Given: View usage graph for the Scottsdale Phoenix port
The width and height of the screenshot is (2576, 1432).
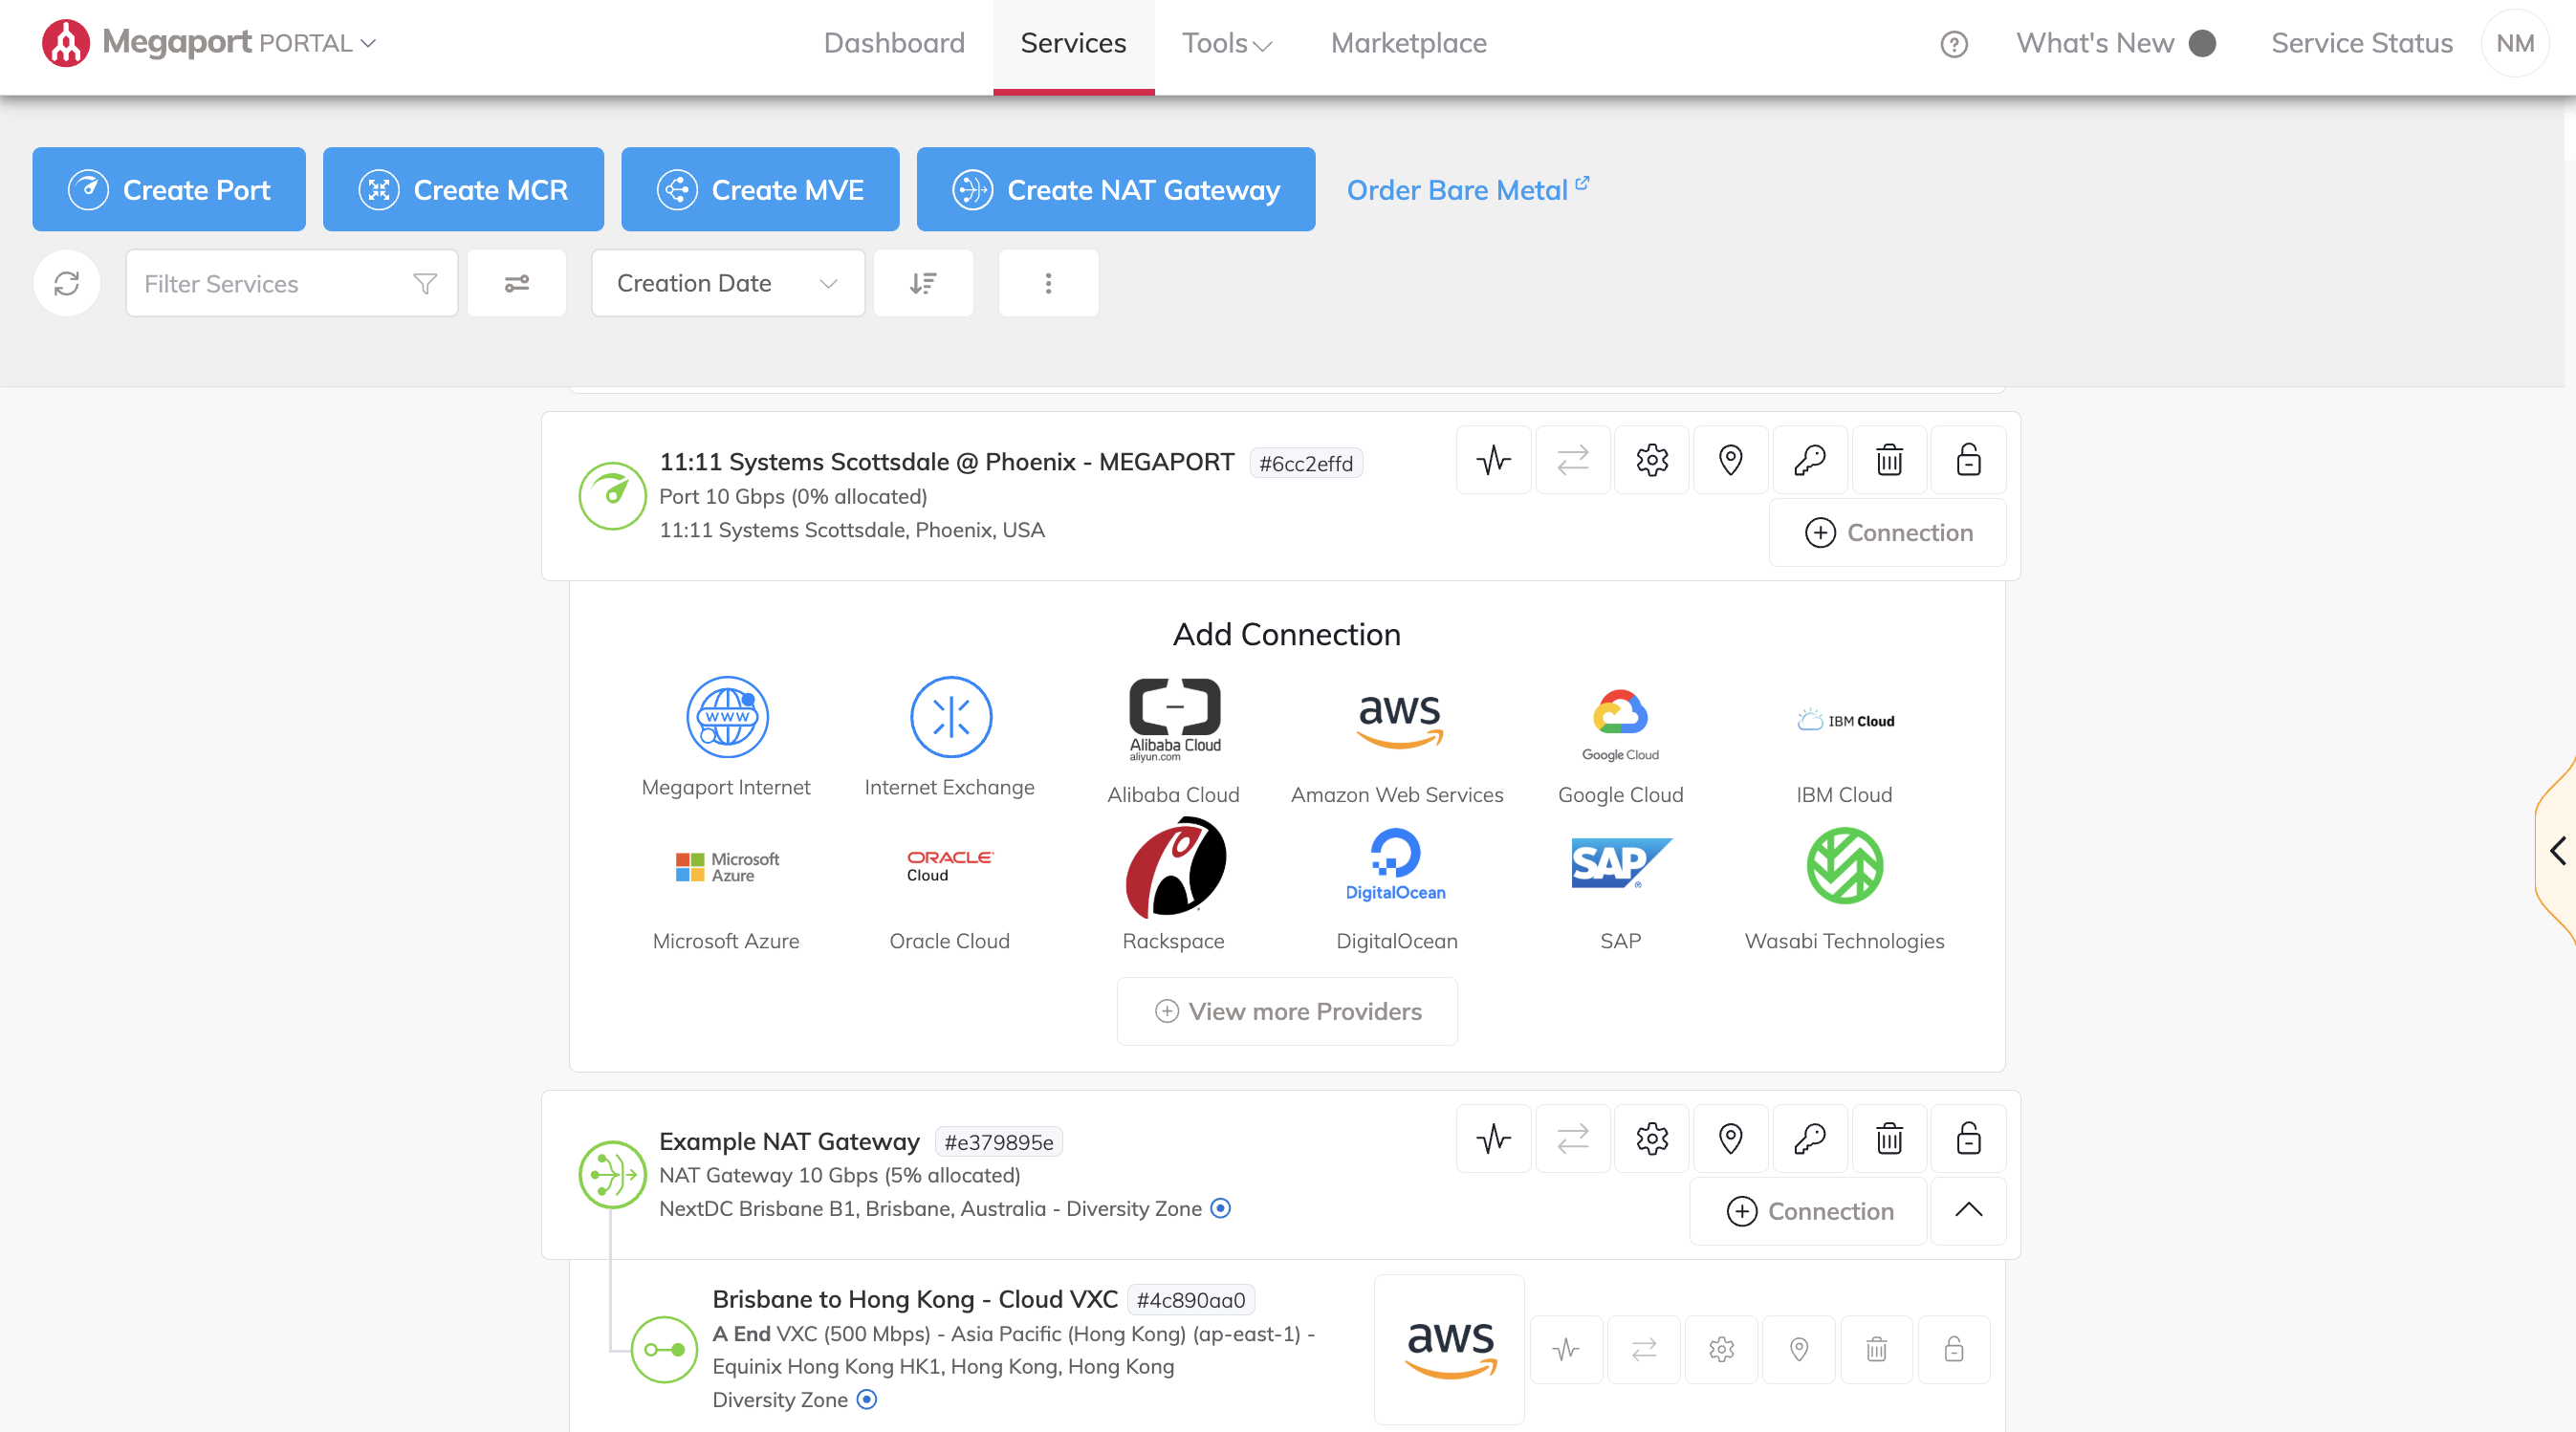Looking at the screenshot, I should pos(1493,459).
